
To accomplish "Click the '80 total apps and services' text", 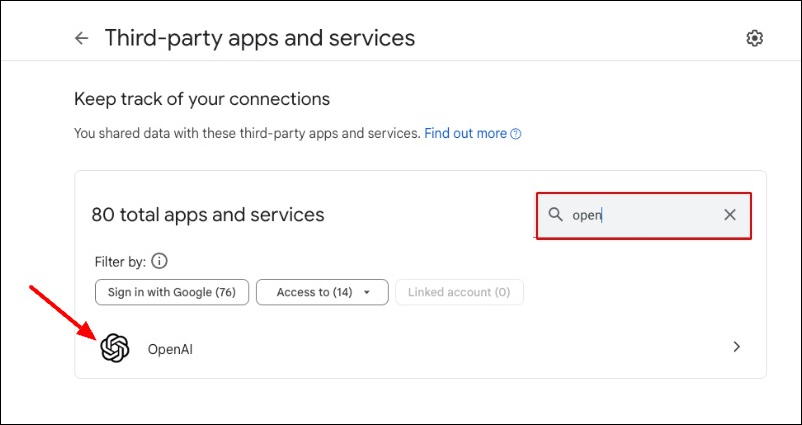I will coord(208,215).
